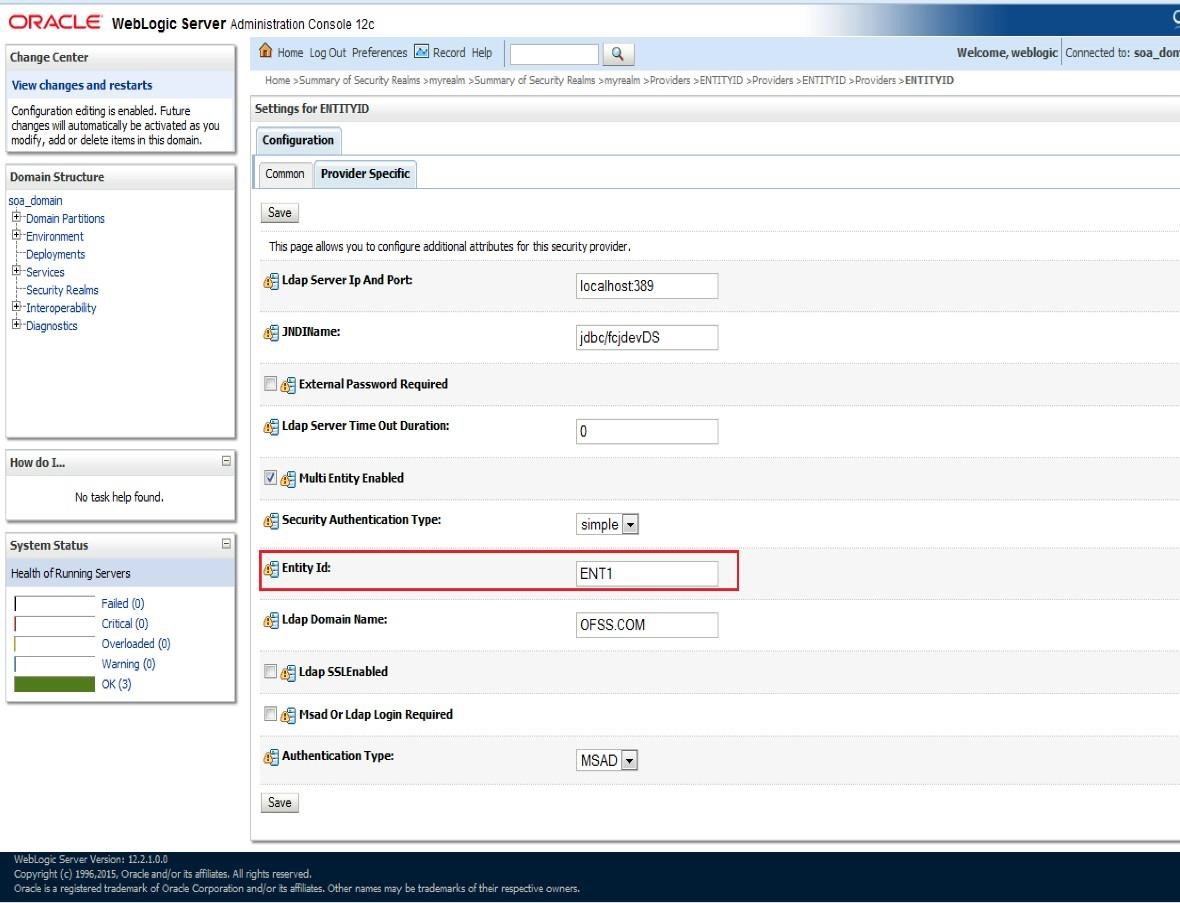Uncheck Multi Entity Enabled checkbox
This screenshot has height=903, width=1180.
[x=270, y=478]
